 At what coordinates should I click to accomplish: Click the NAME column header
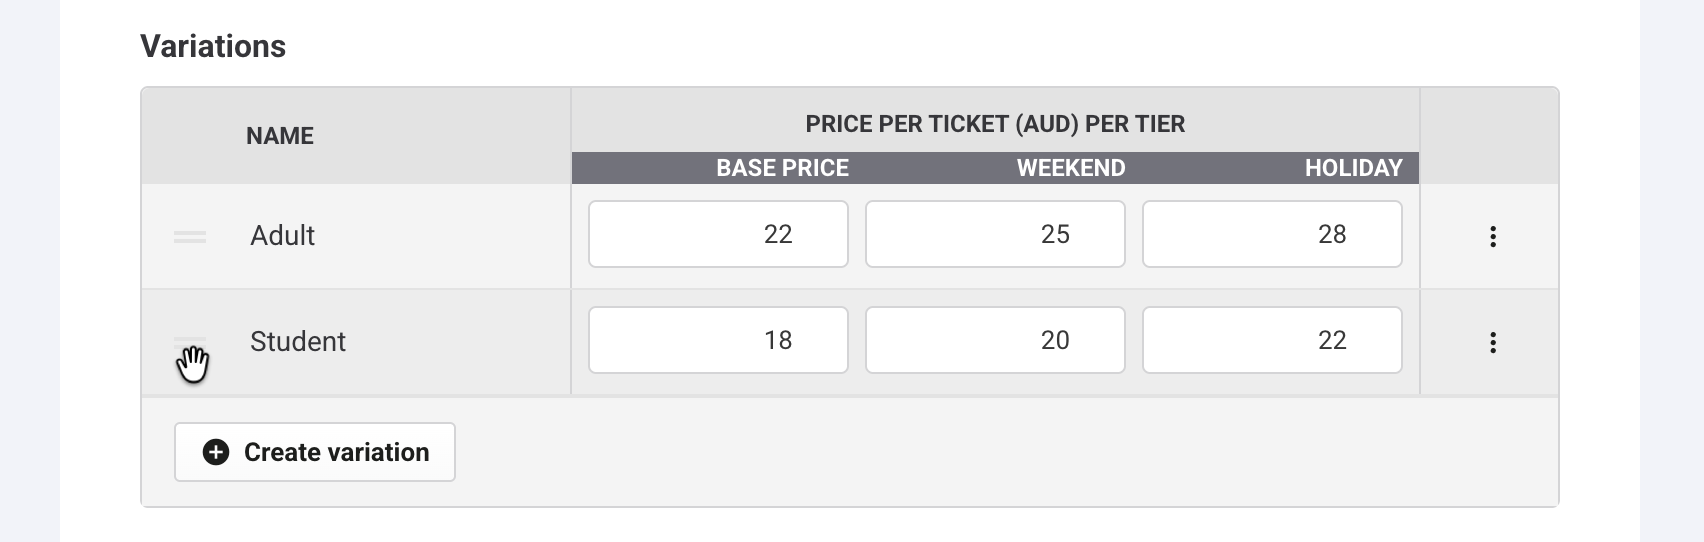[x=280, y=136]
